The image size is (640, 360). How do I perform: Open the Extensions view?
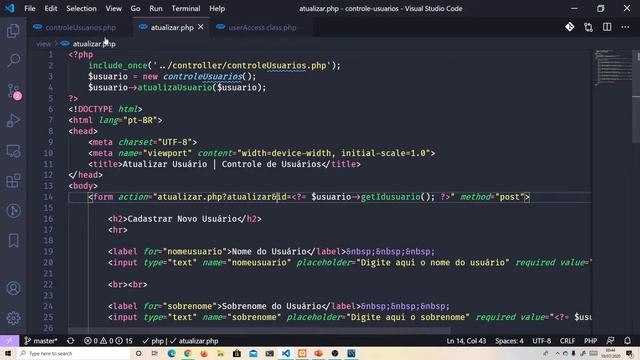coord(13,181)
